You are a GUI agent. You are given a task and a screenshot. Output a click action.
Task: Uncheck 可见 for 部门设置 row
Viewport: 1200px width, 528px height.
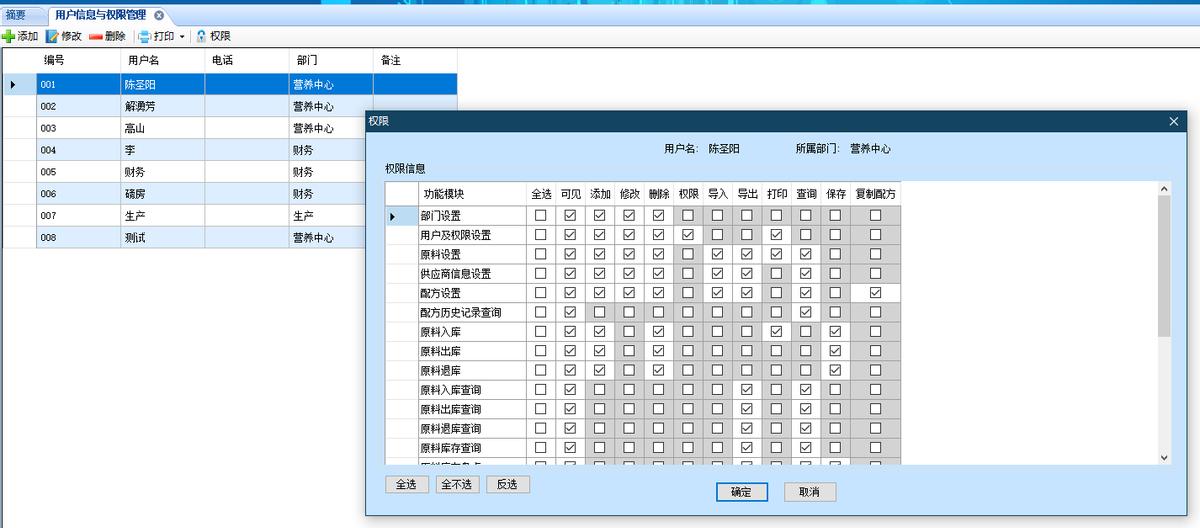[x=570, y=215]
